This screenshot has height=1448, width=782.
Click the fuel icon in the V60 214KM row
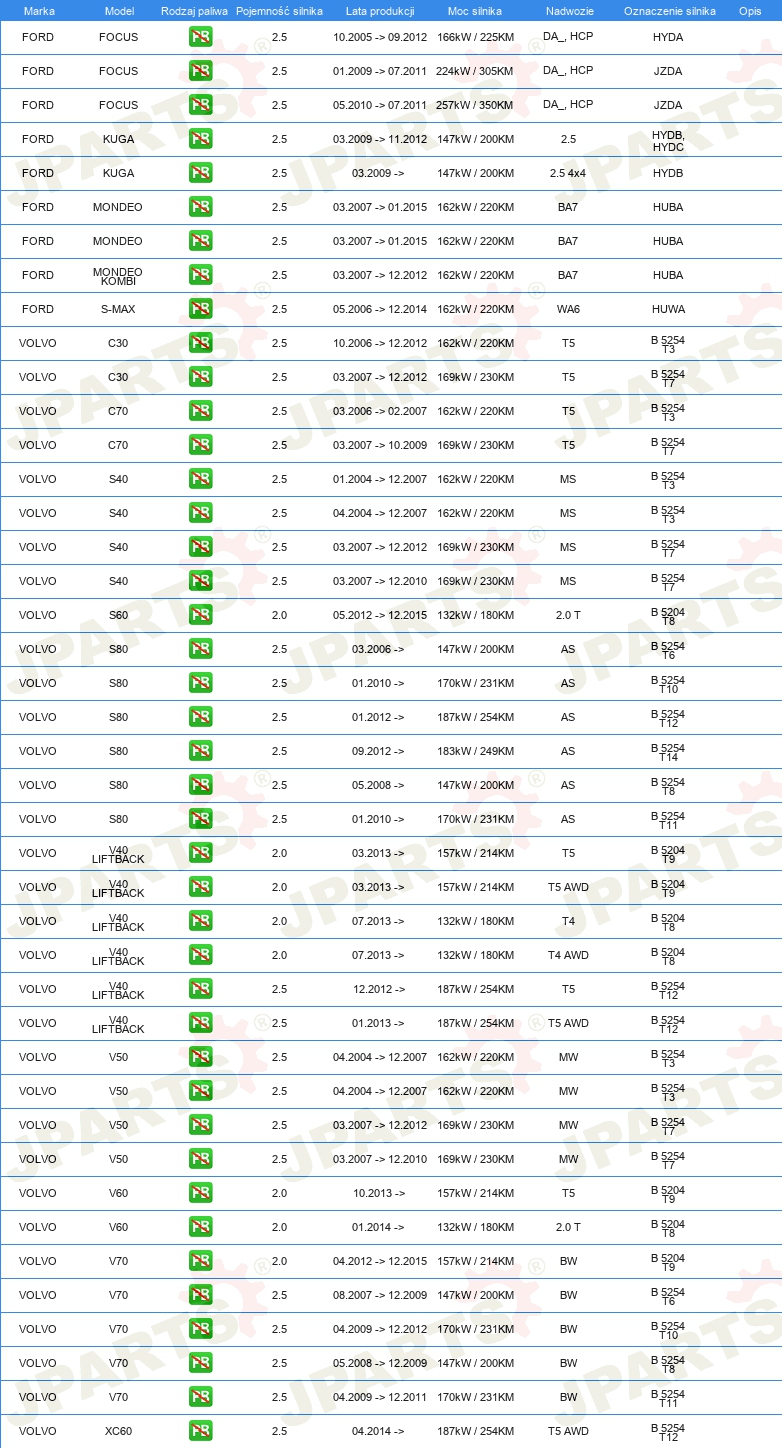click(x=200, y=1193)
